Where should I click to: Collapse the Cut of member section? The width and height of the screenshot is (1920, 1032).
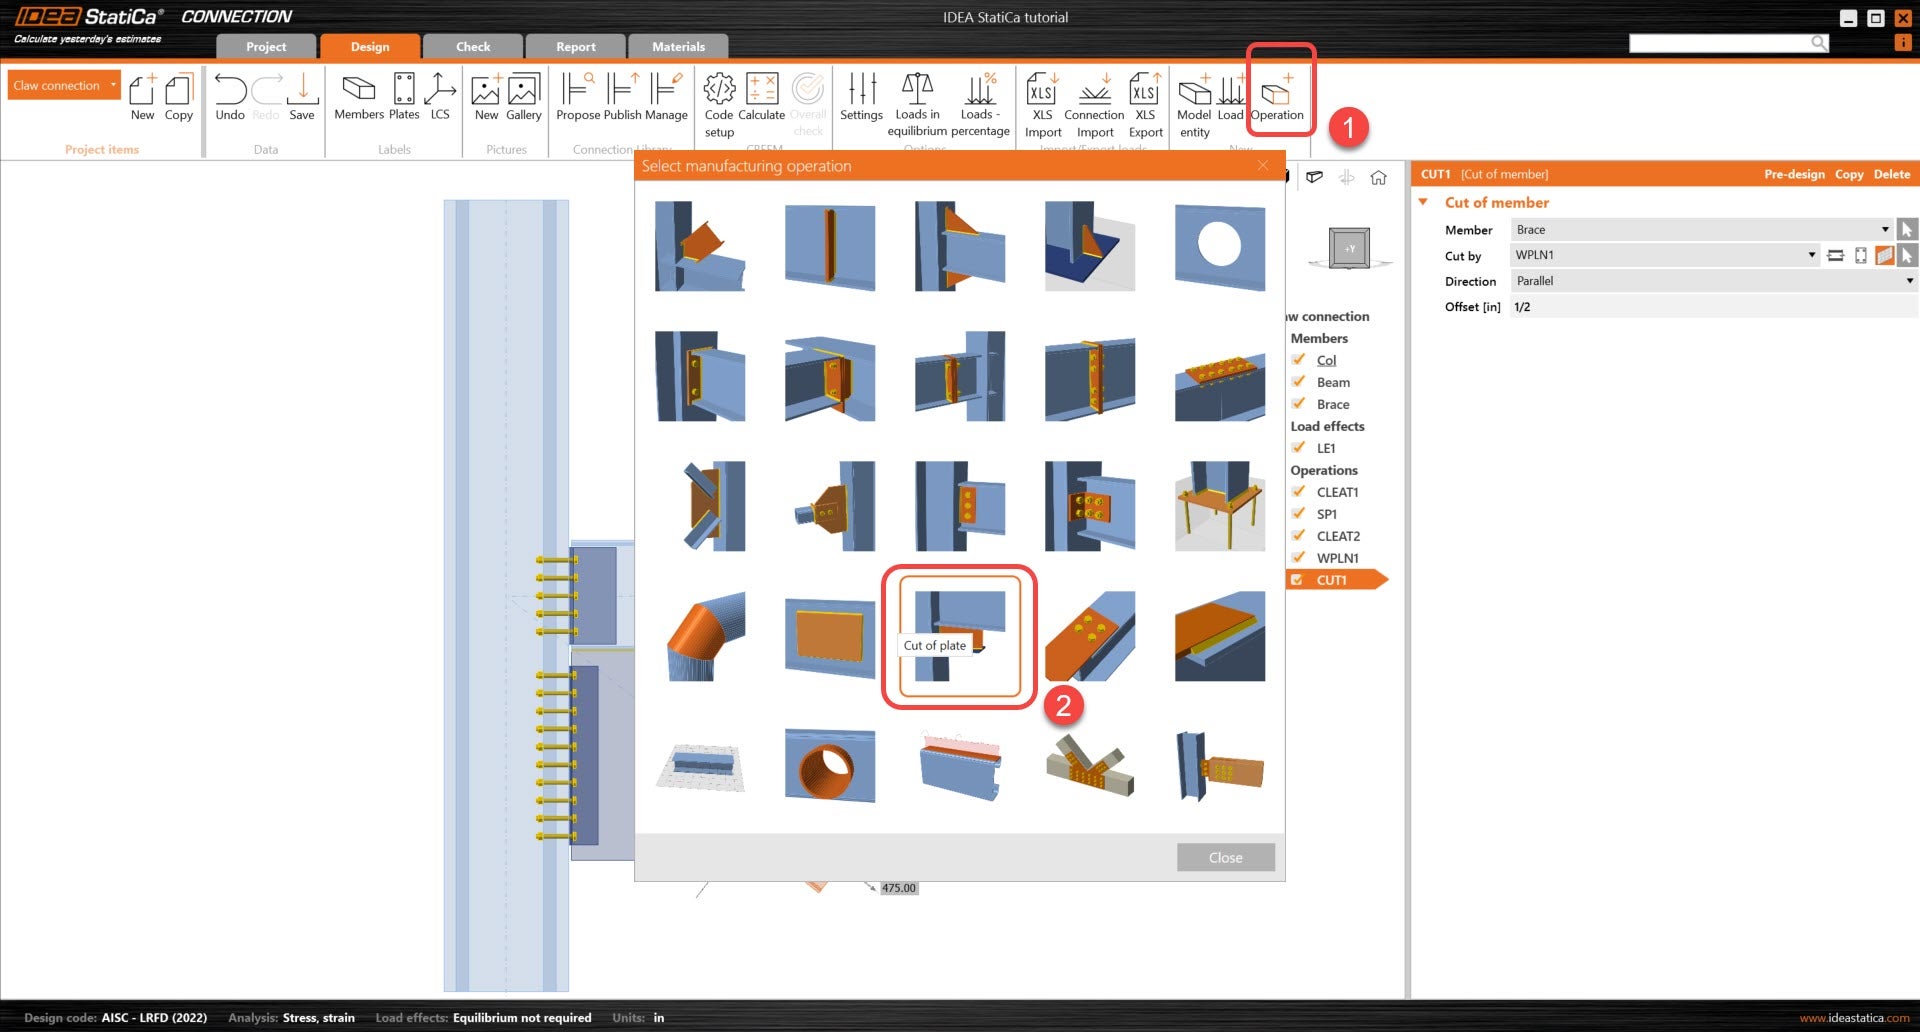1423,202
